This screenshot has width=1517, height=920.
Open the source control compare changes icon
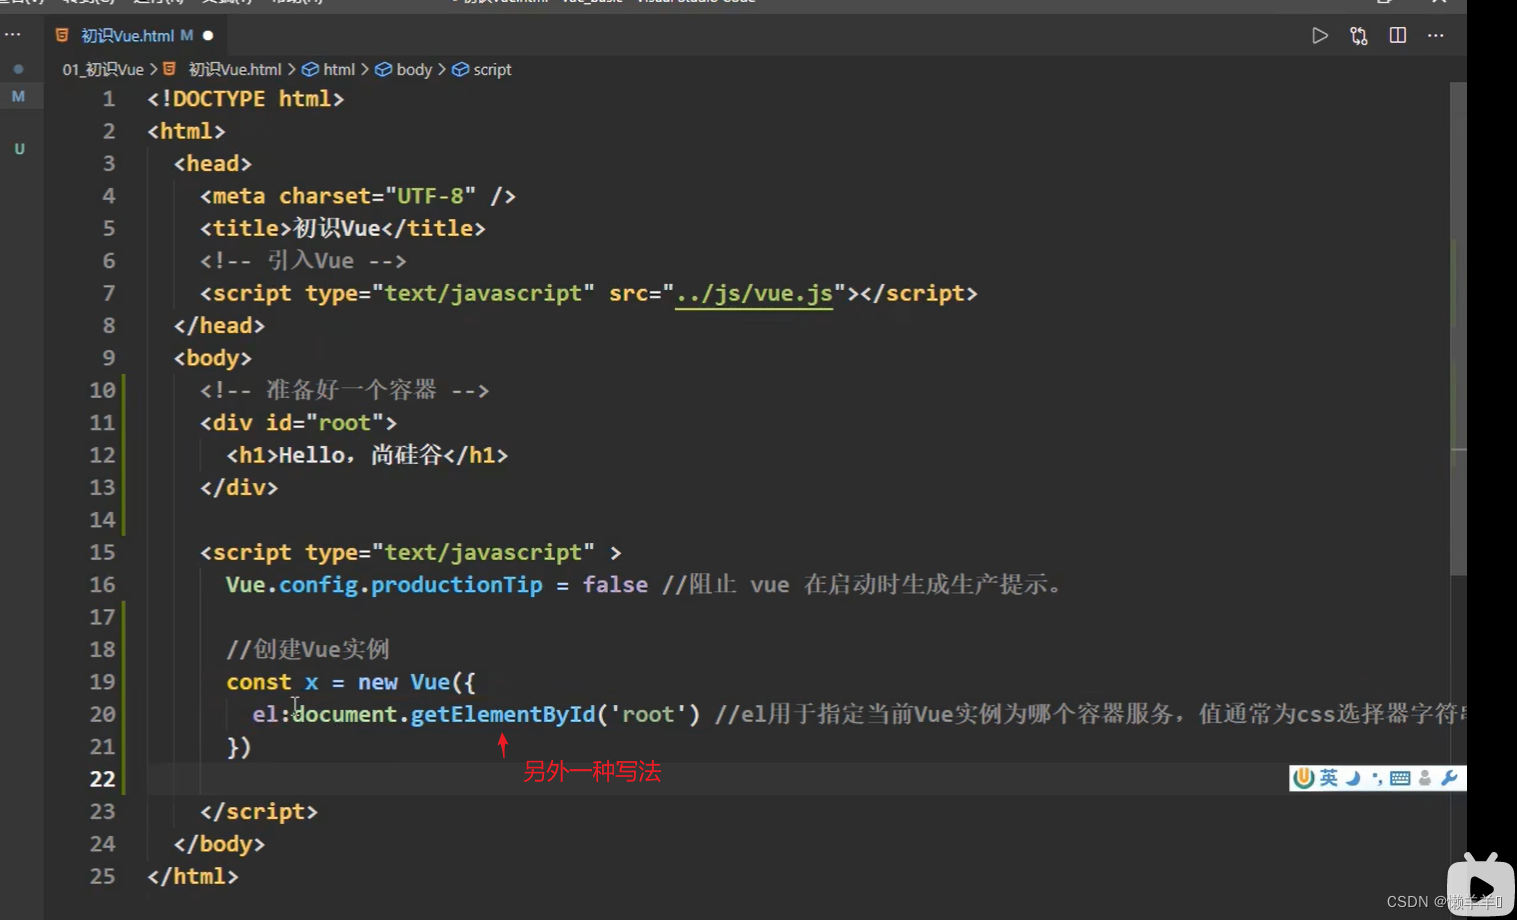[x=1359, y=36]
